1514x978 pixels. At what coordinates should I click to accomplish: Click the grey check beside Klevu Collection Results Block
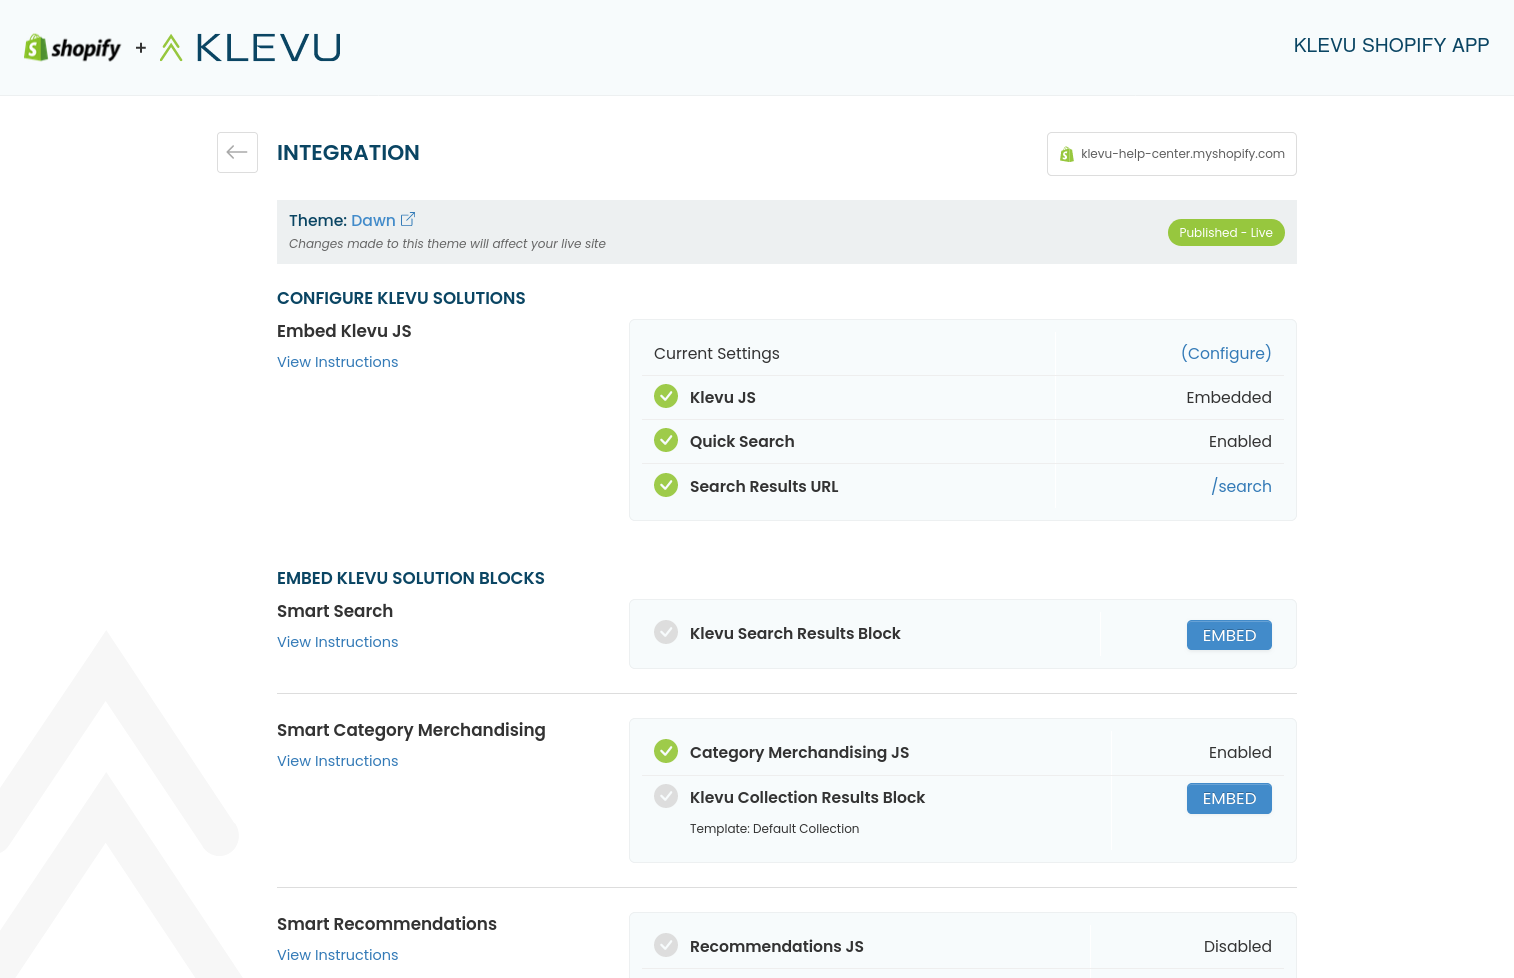click(666, 796)
